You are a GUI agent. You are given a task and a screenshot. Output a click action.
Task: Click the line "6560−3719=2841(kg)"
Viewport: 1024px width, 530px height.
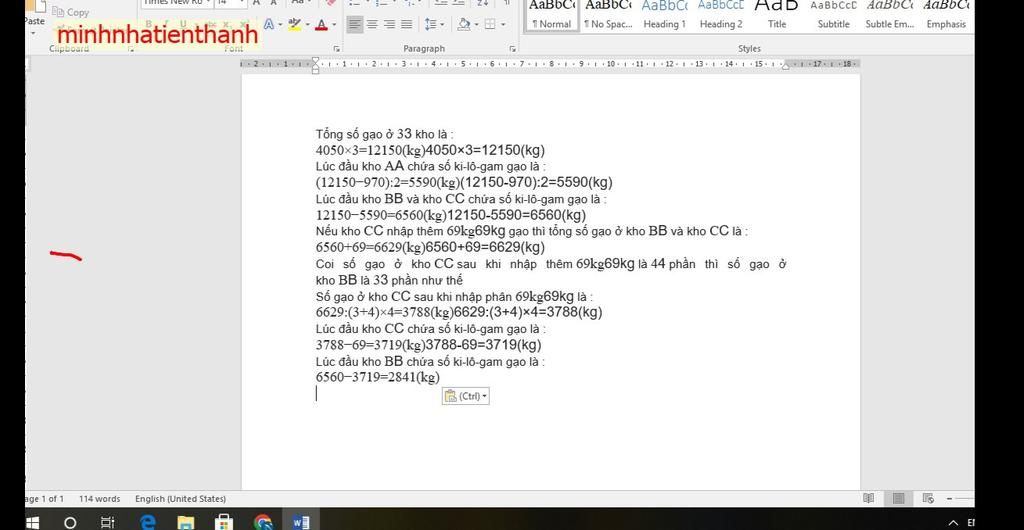pyautogui.click(x=377, y=377)
